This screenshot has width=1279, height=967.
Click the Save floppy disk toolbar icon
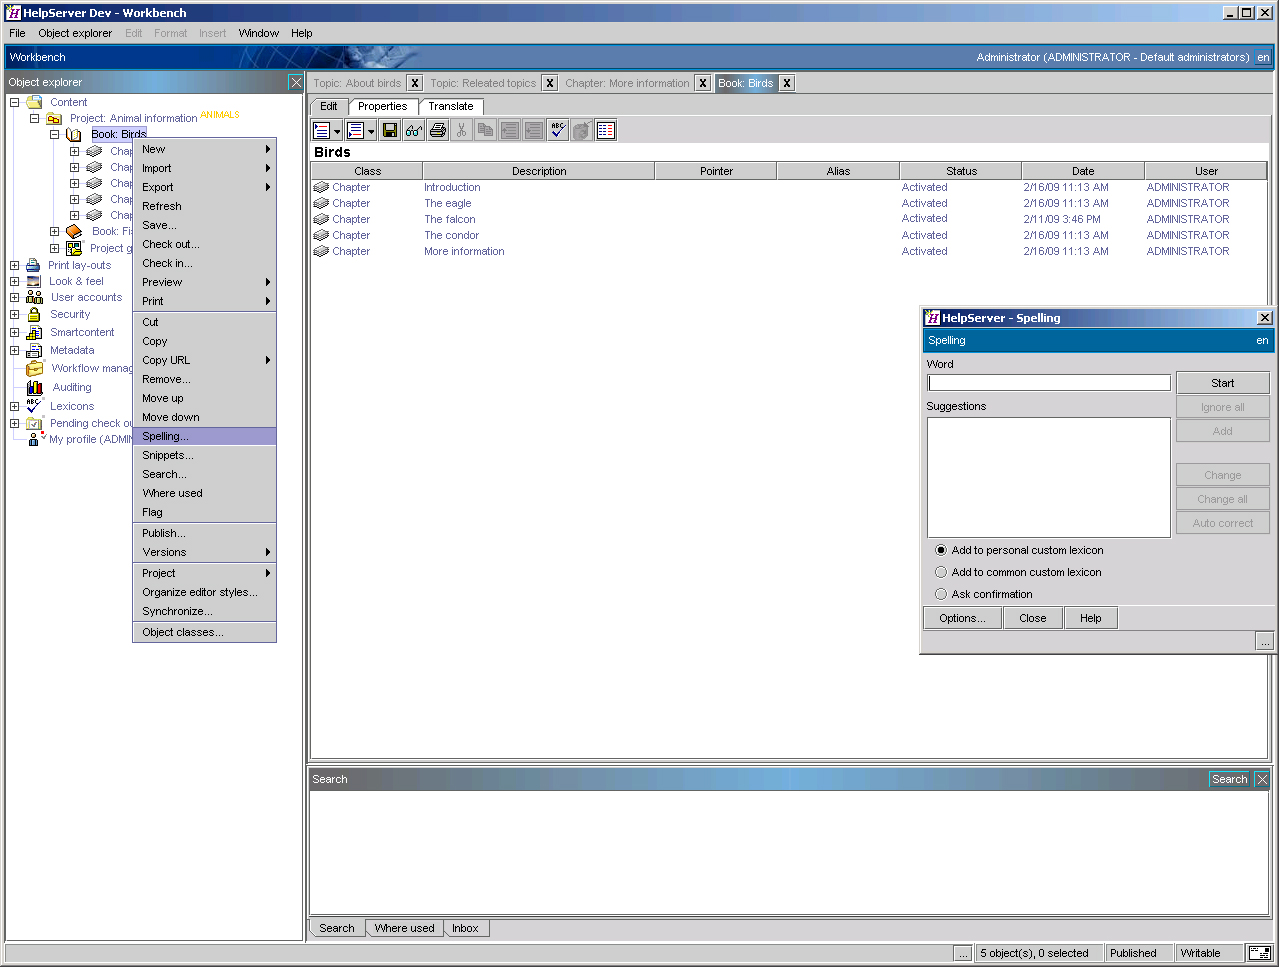tap(390, 130)
